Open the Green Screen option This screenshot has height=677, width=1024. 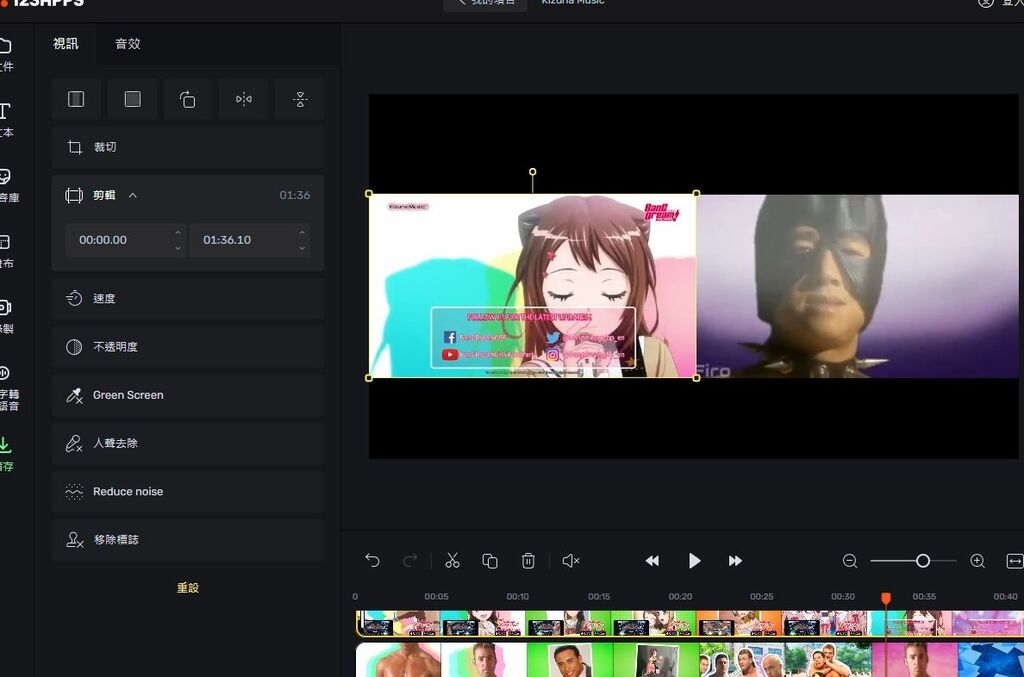click(188, 395)
